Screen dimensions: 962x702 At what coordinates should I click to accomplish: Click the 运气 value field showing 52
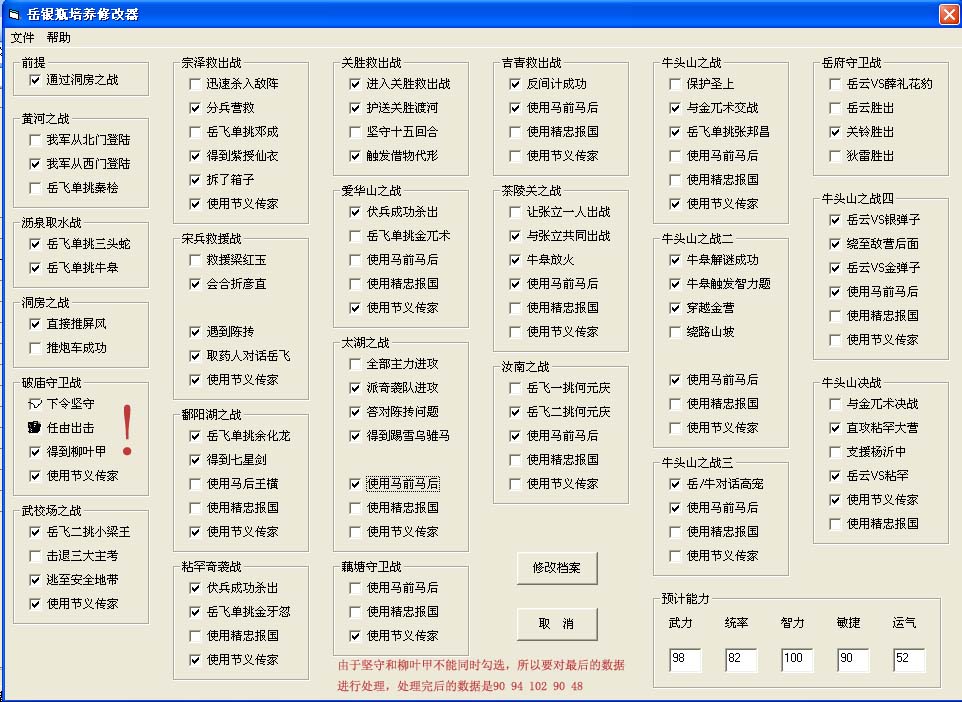click(909, 660)
